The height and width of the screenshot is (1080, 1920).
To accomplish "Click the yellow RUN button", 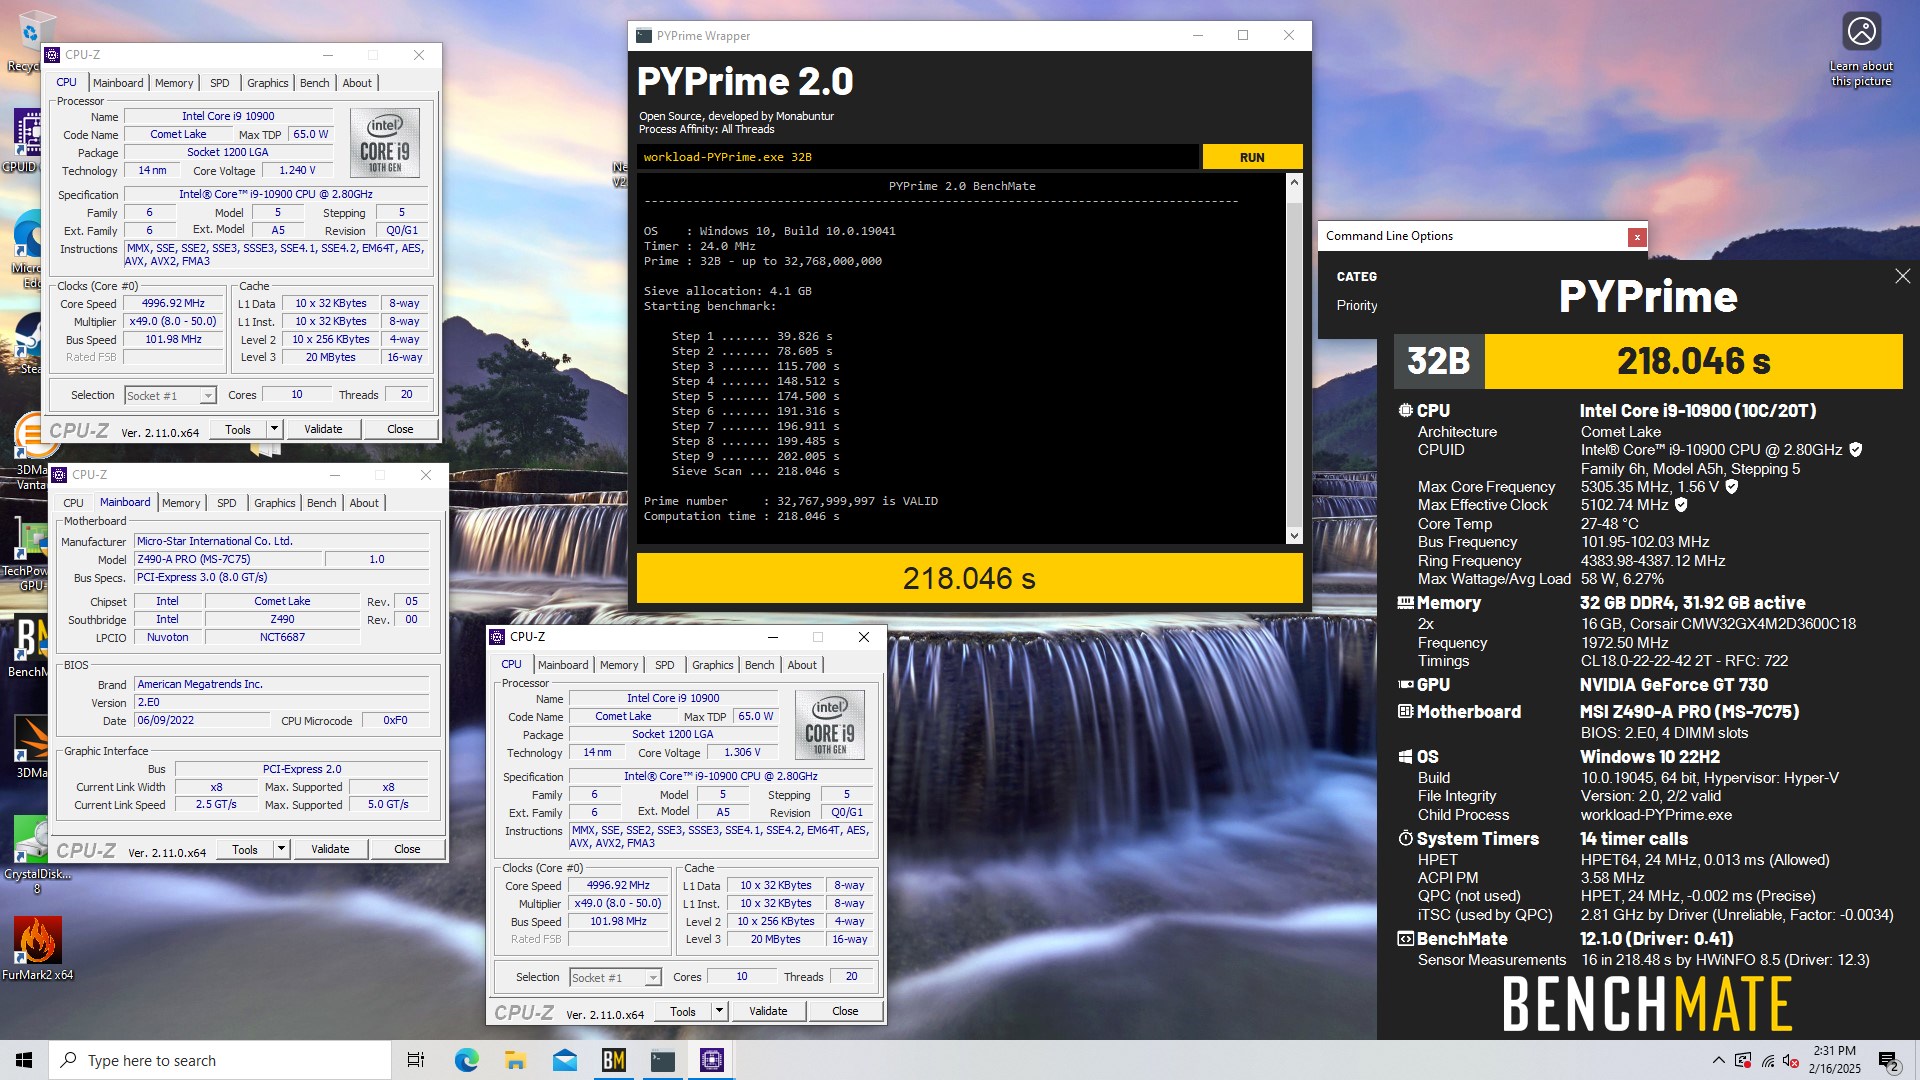I will point(1252,157).
